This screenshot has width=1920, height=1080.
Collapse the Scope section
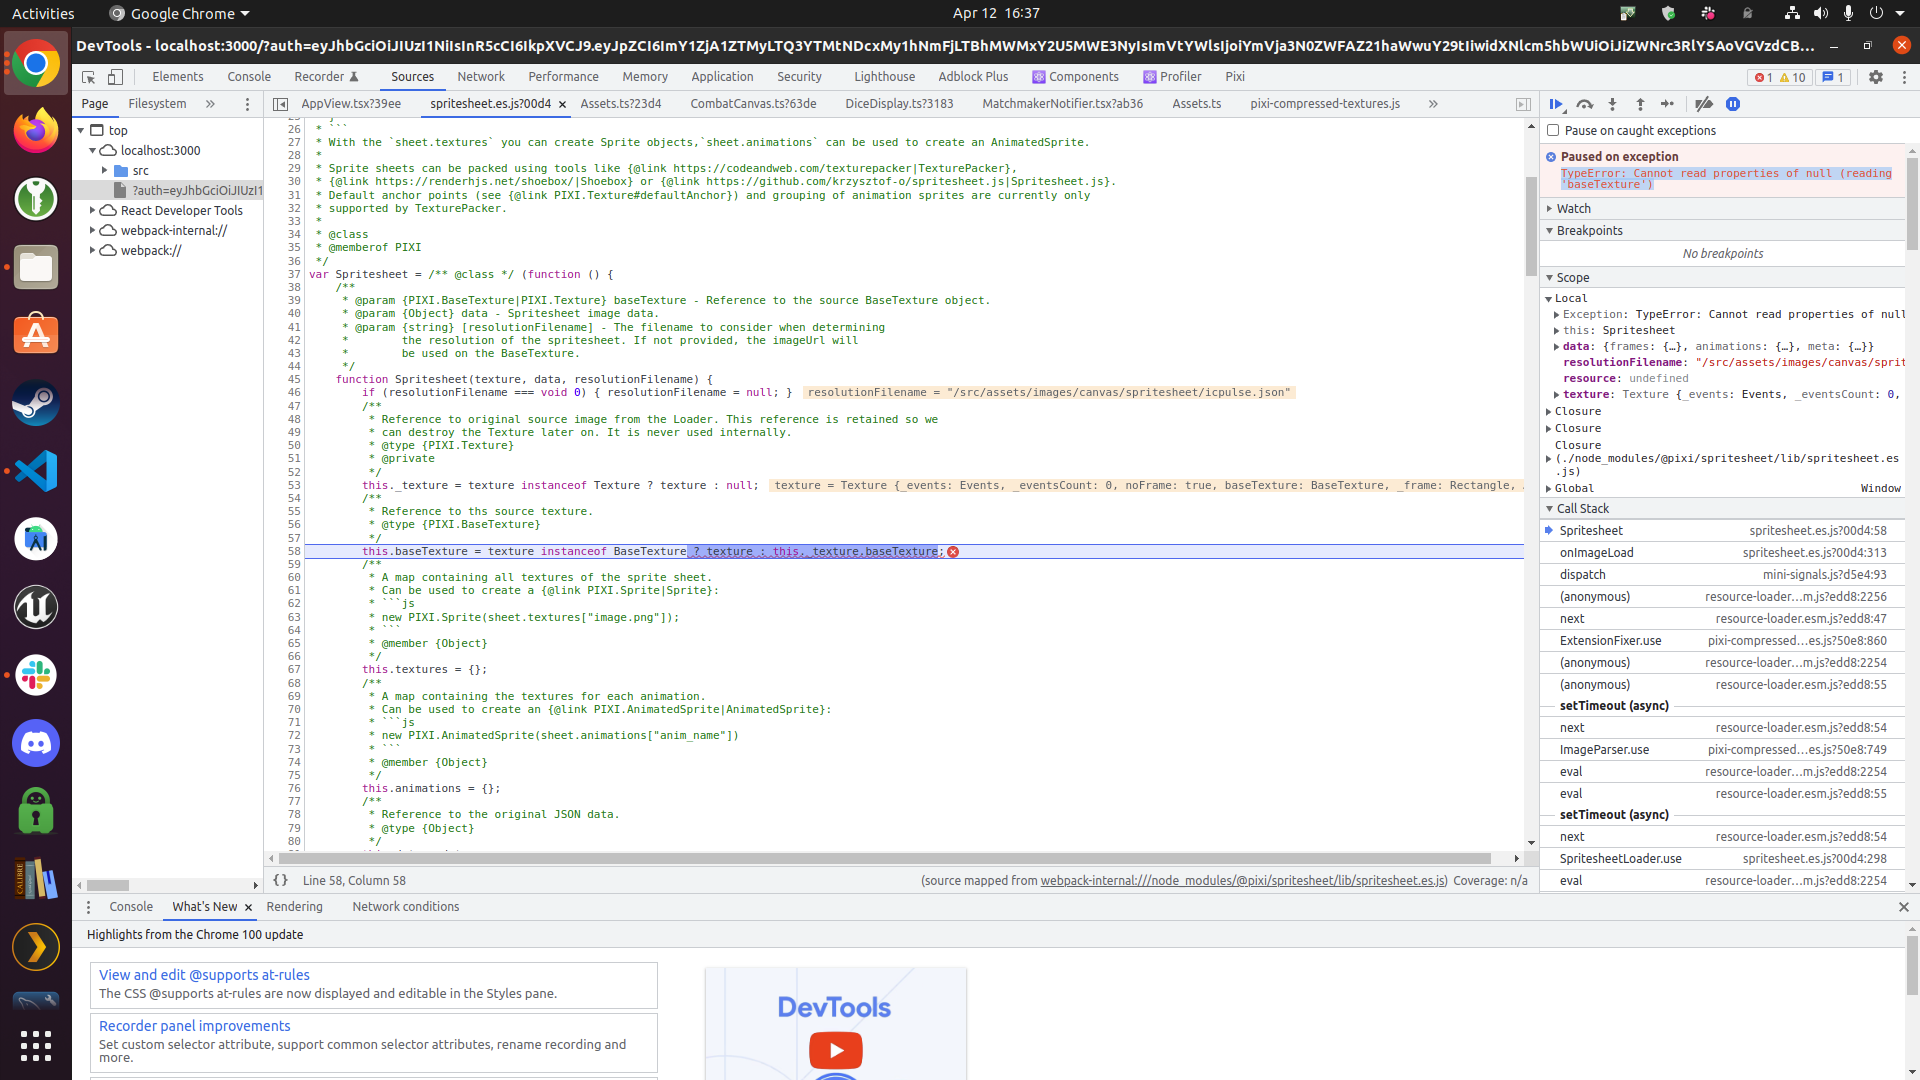point(1722,277)
